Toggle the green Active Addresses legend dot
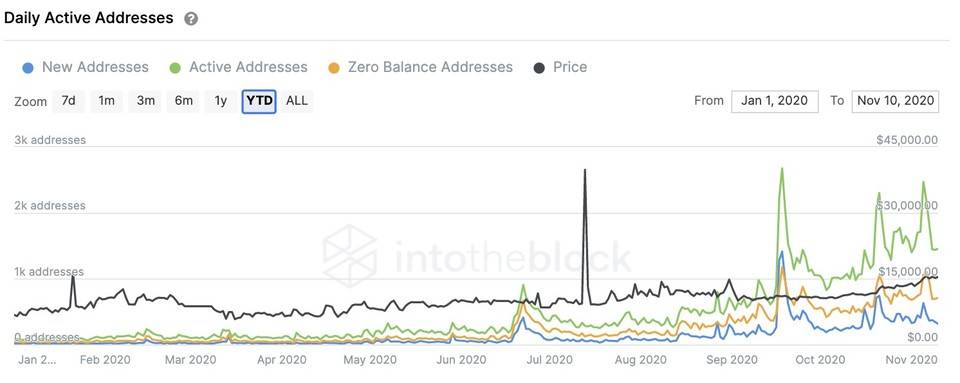The width and height of the screenshot is (960, 383). (x=174, y=68)
